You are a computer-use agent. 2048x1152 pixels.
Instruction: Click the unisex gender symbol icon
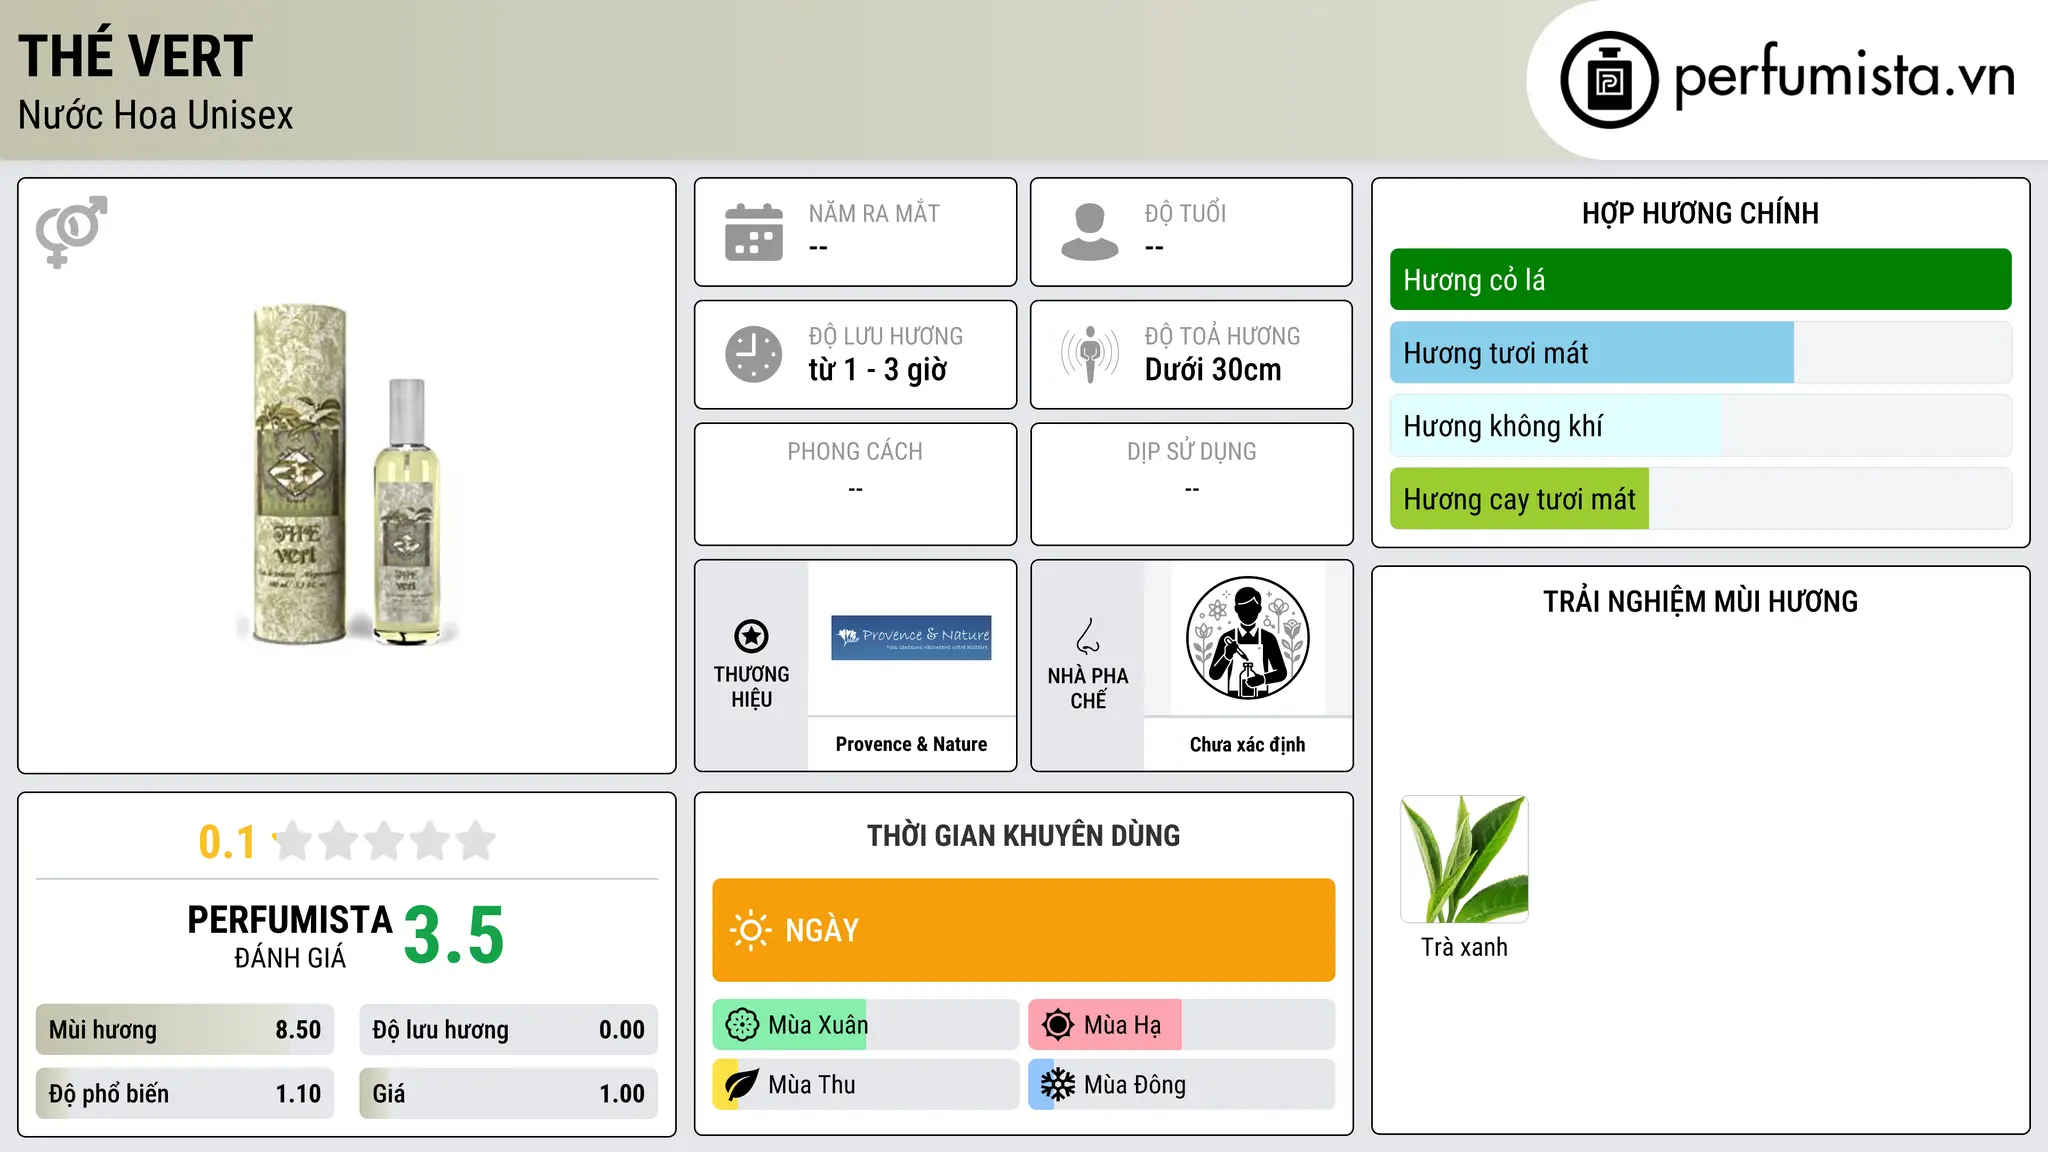tap(71, 231)
